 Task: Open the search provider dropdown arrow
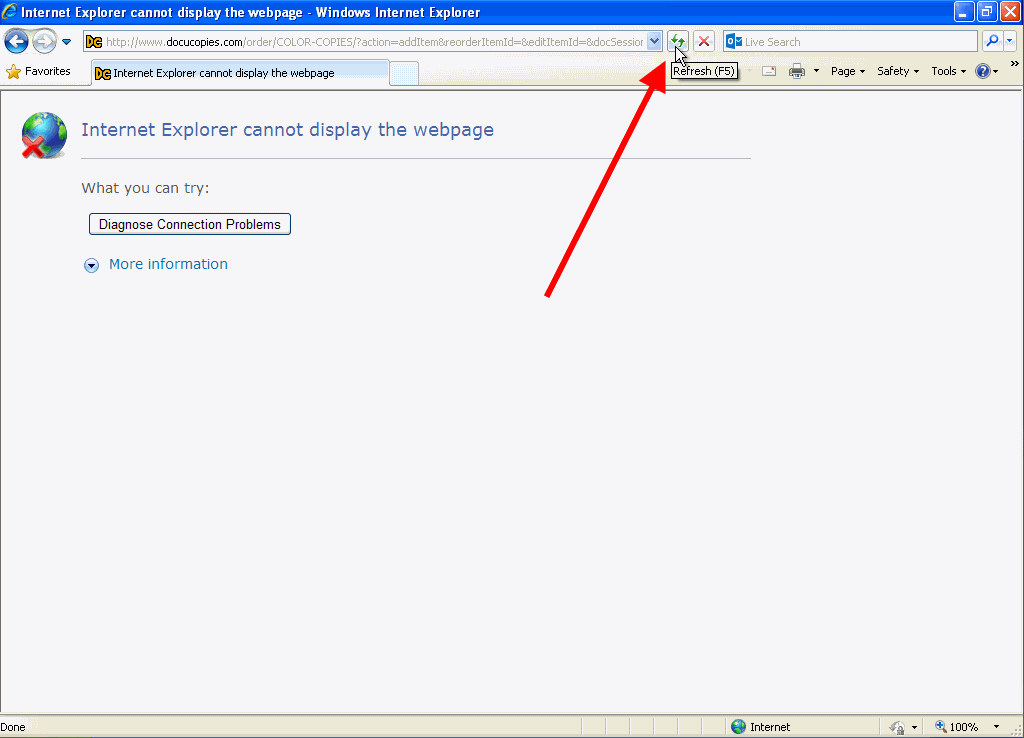[1010, 42]
